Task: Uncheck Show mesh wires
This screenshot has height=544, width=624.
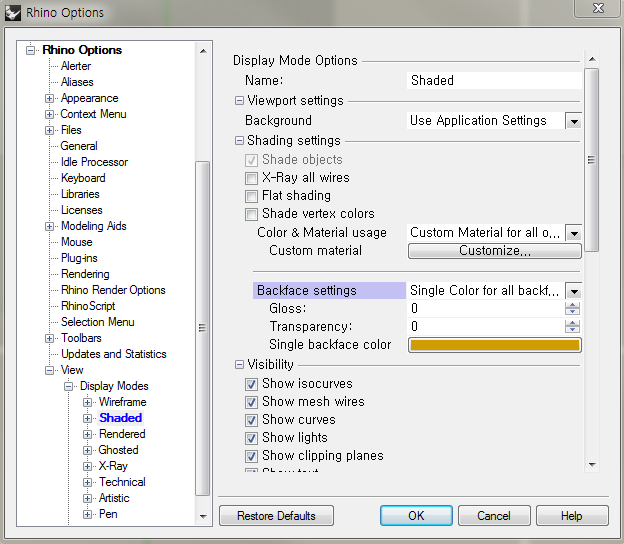Action: [x=251, y=402]
